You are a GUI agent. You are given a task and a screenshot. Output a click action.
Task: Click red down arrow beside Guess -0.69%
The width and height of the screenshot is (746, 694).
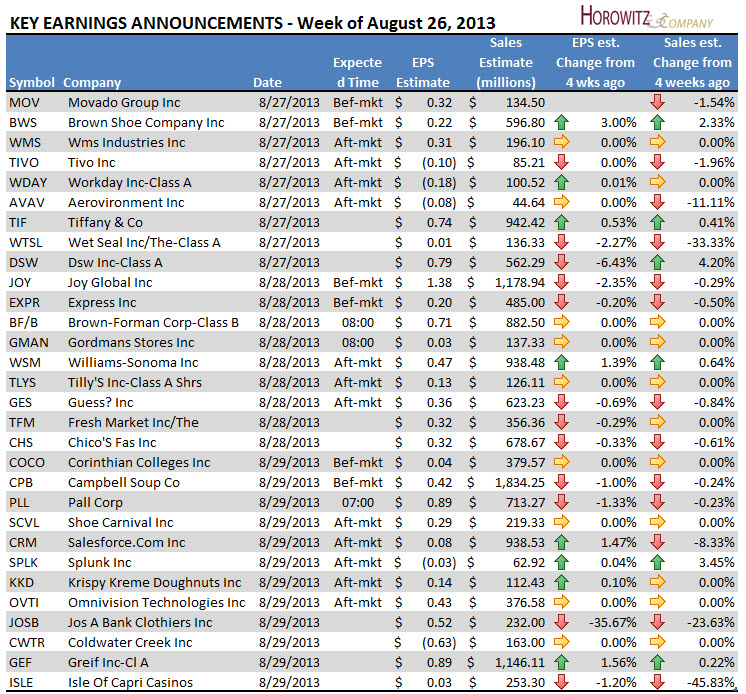click(561, 402)
